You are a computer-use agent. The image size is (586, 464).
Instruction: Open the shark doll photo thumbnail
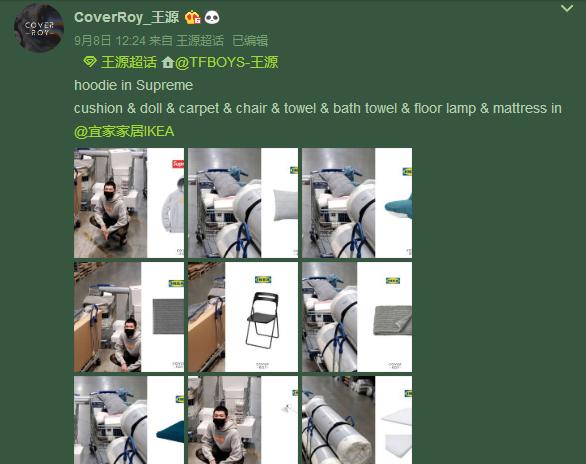click(x=357, y=203)
